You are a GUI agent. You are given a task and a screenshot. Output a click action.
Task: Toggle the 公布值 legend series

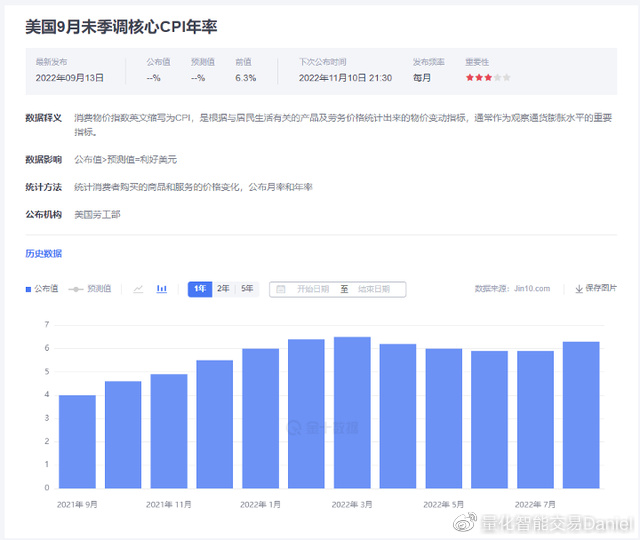(x=42, y=289)
